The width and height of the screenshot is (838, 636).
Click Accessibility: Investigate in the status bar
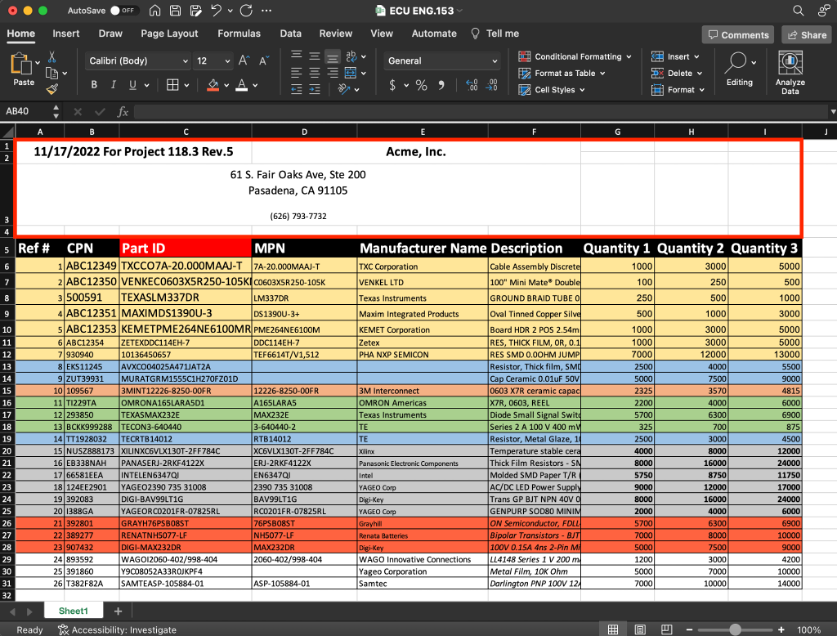[117, 630]
